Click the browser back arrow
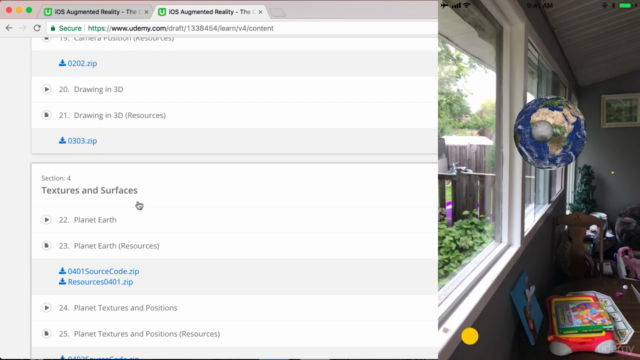Viewport: 640px width, 360px height. pyautogui.click(x=9, y=28)
